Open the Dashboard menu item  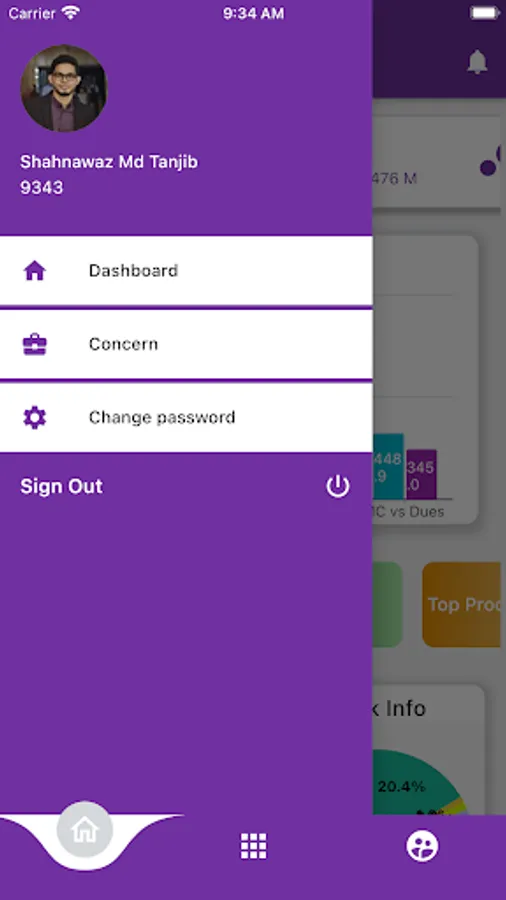(x=186, y=270)
